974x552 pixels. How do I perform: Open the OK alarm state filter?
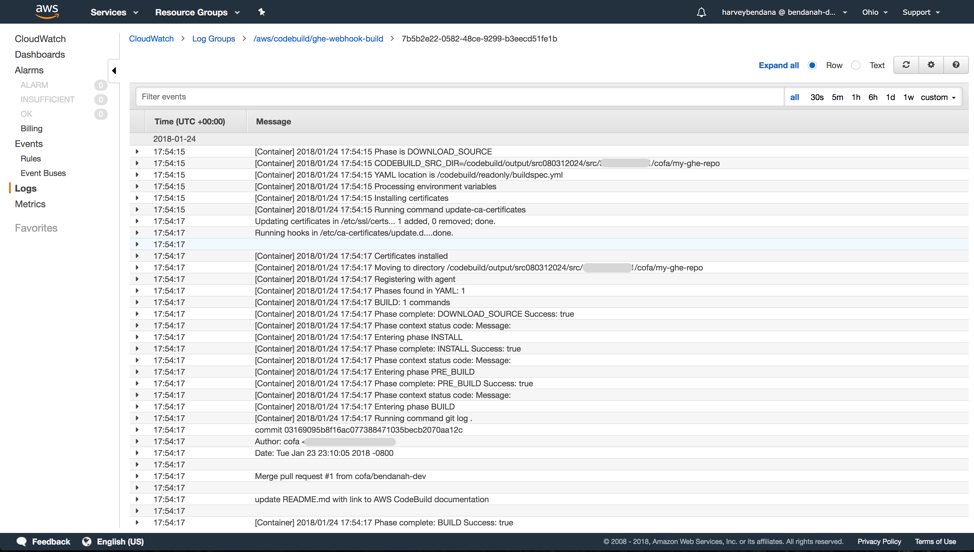pos(26,114)
